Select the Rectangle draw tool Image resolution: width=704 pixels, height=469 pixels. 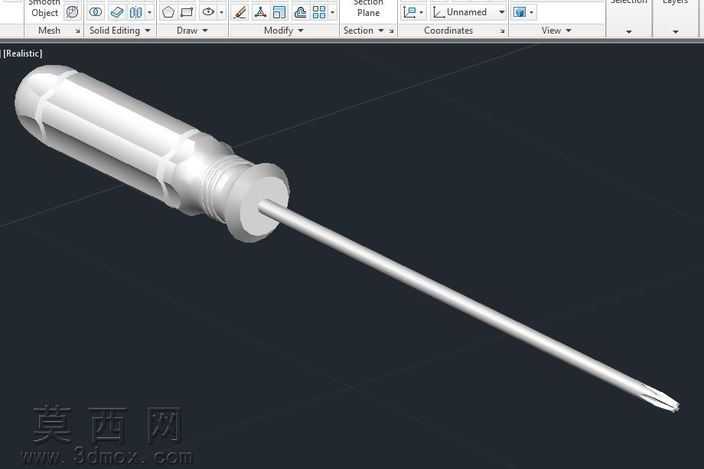[187, 12]
